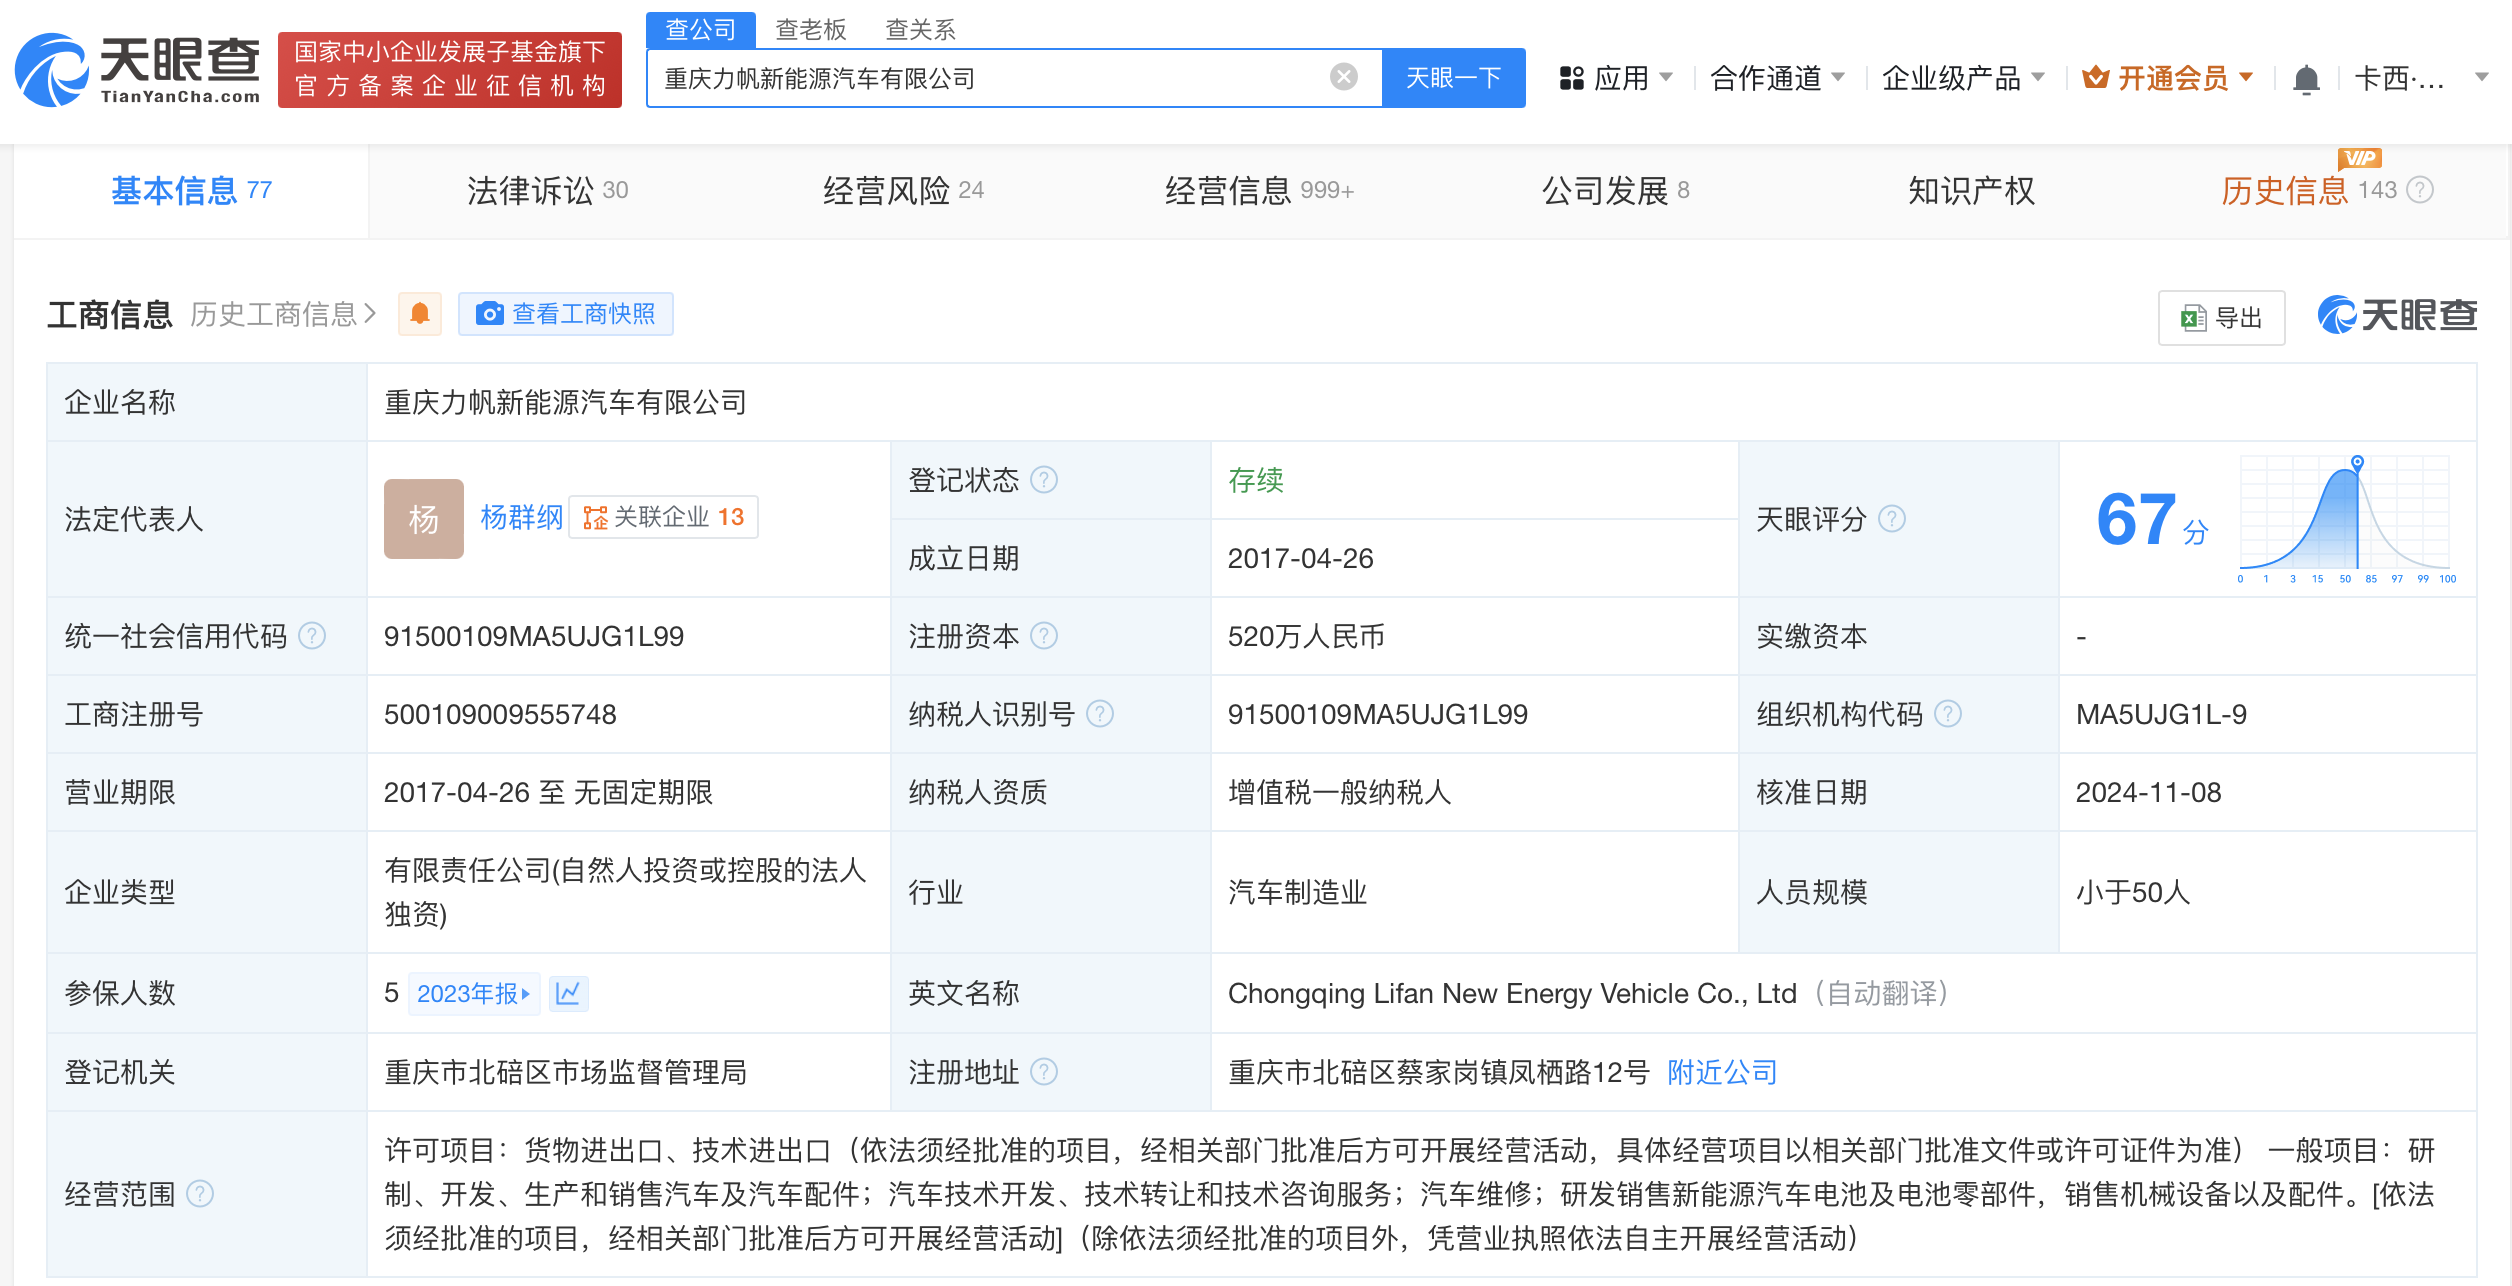This screenshot has width=2512, height=1286.
Task: Open insured count trend chart icon
Action: 568,993
